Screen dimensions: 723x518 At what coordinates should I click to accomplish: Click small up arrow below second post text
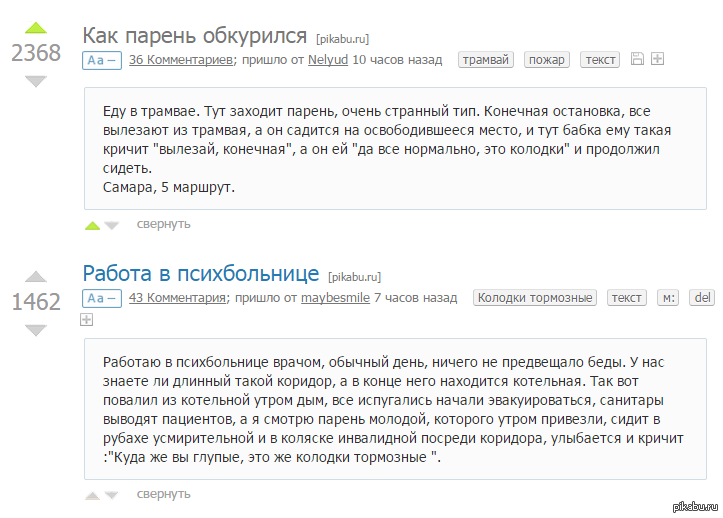tap(92, 495)
